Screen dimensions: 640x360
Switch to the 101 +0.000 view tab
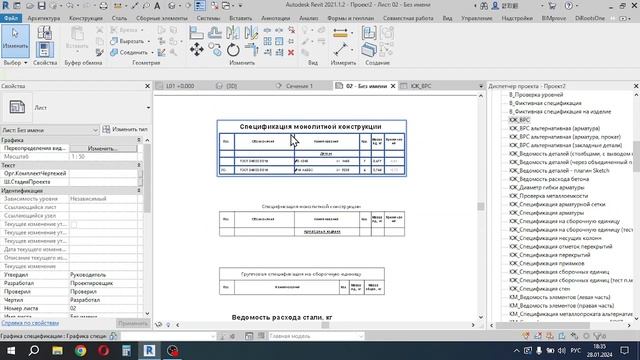180,86
